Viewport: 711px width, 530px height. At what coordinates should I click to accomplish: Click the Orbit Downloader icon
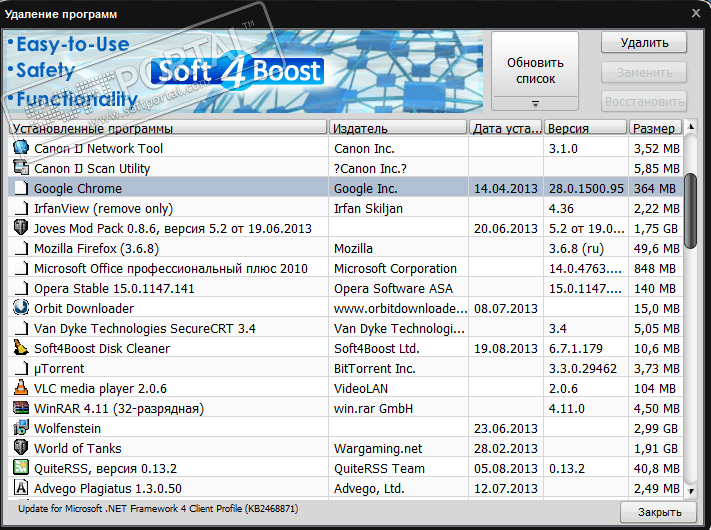pyautogui.click(x=21, y=307)
